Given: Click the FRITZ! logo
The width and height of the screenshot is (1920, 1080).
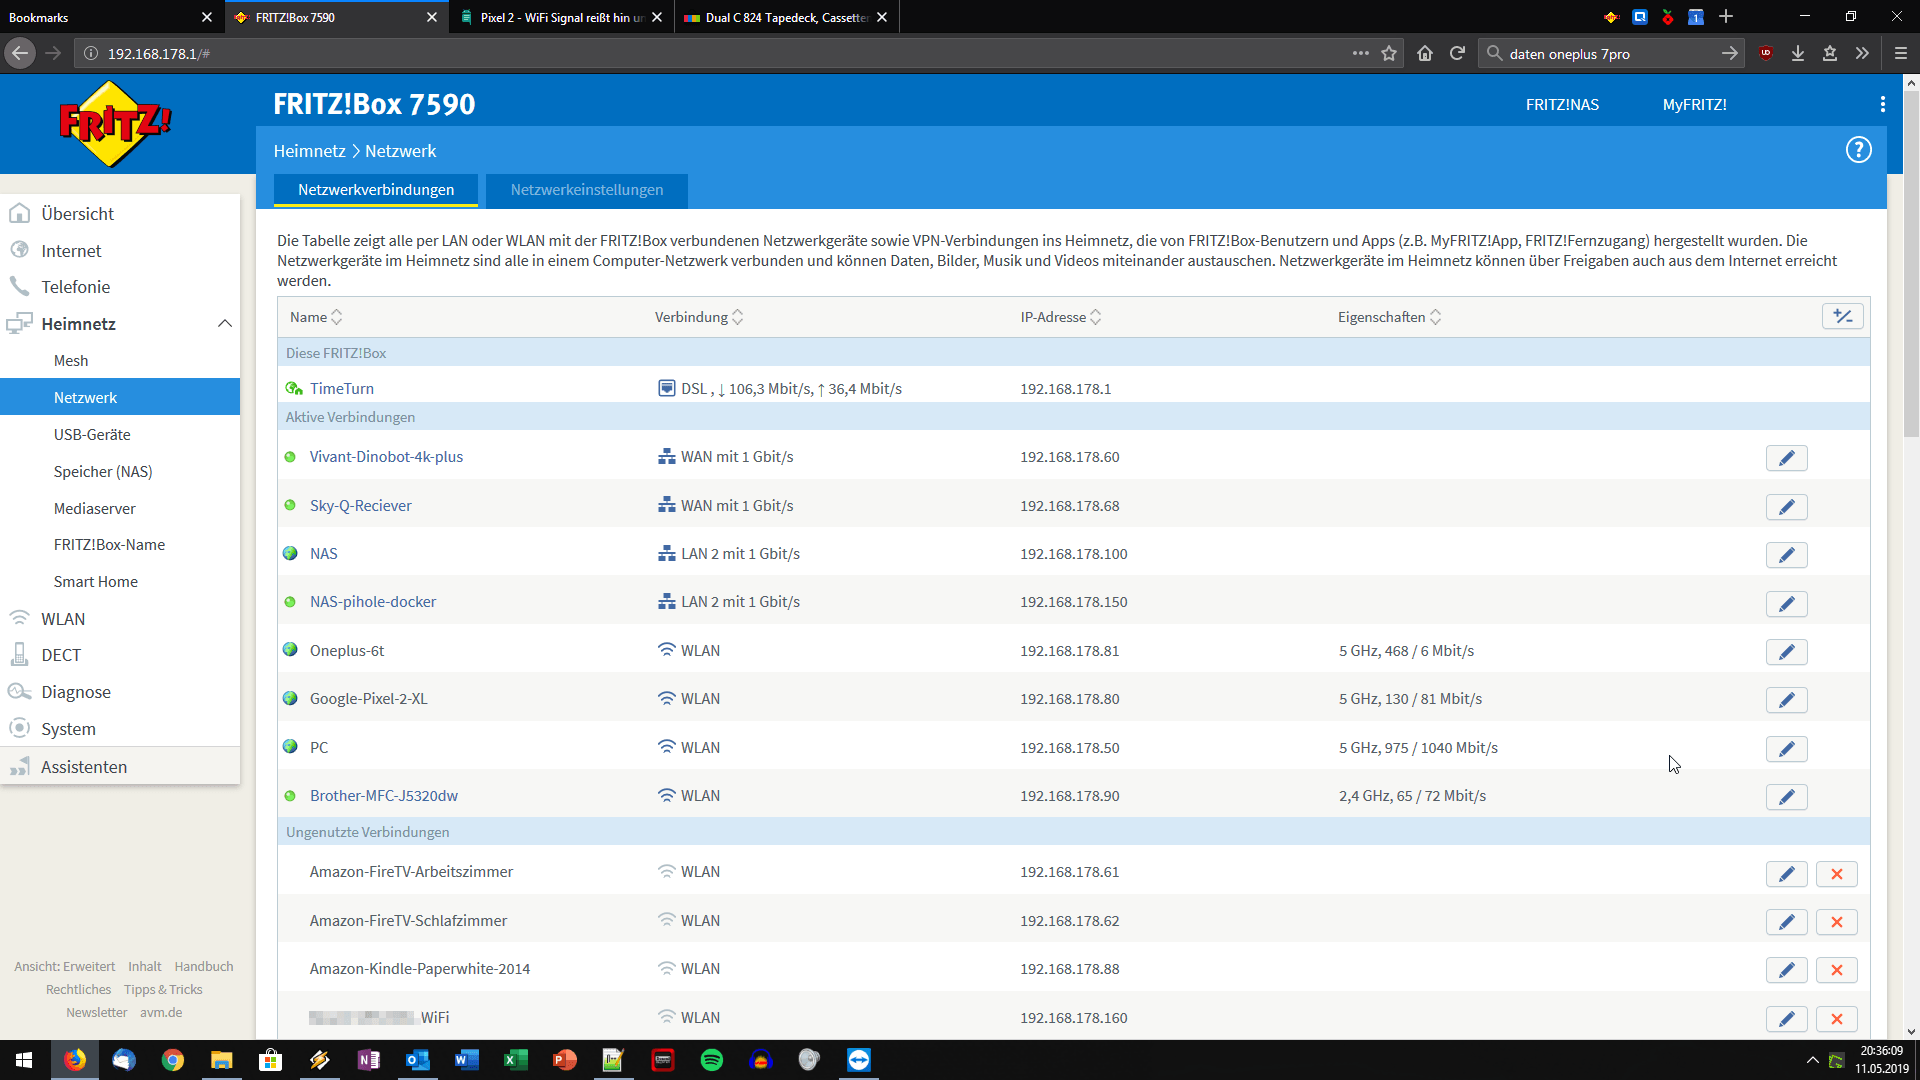Looking at the screenshot, I should click(x=115, y=124).
